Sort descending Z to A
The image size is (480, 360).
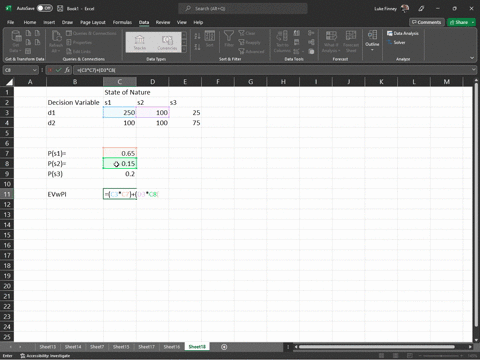click(x=197, y=47)
